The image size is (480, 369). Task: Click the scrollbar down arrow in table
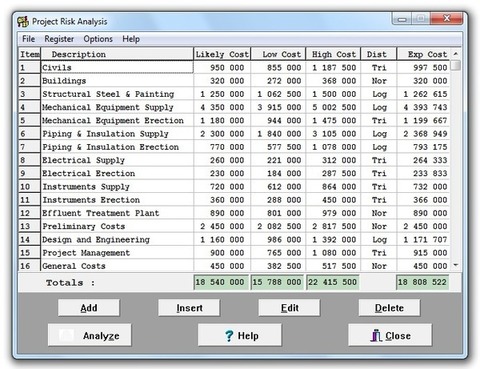click(x=456, y=265)
